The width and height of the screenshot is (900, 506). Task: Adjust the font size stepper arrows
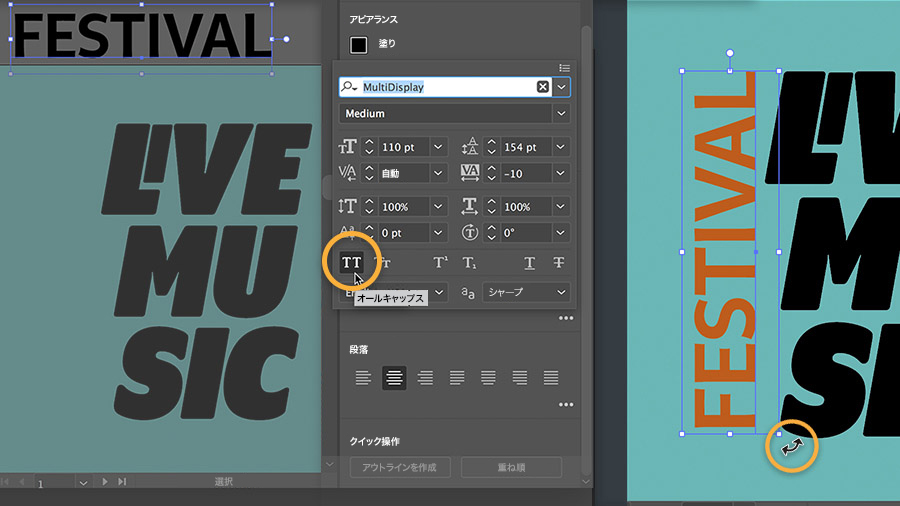pyautogui.click(x=369, y=147)
